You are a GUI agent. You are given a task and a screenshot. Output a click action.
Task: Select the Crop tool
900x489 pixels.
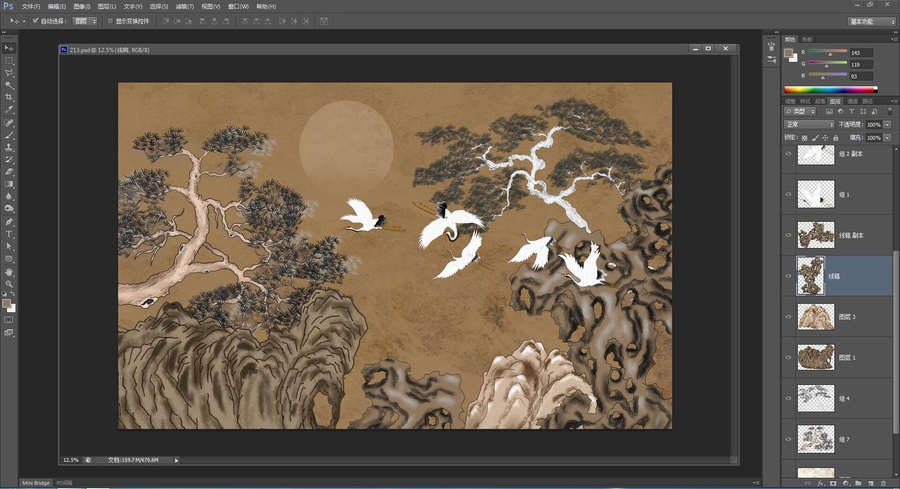pos(9,98)
